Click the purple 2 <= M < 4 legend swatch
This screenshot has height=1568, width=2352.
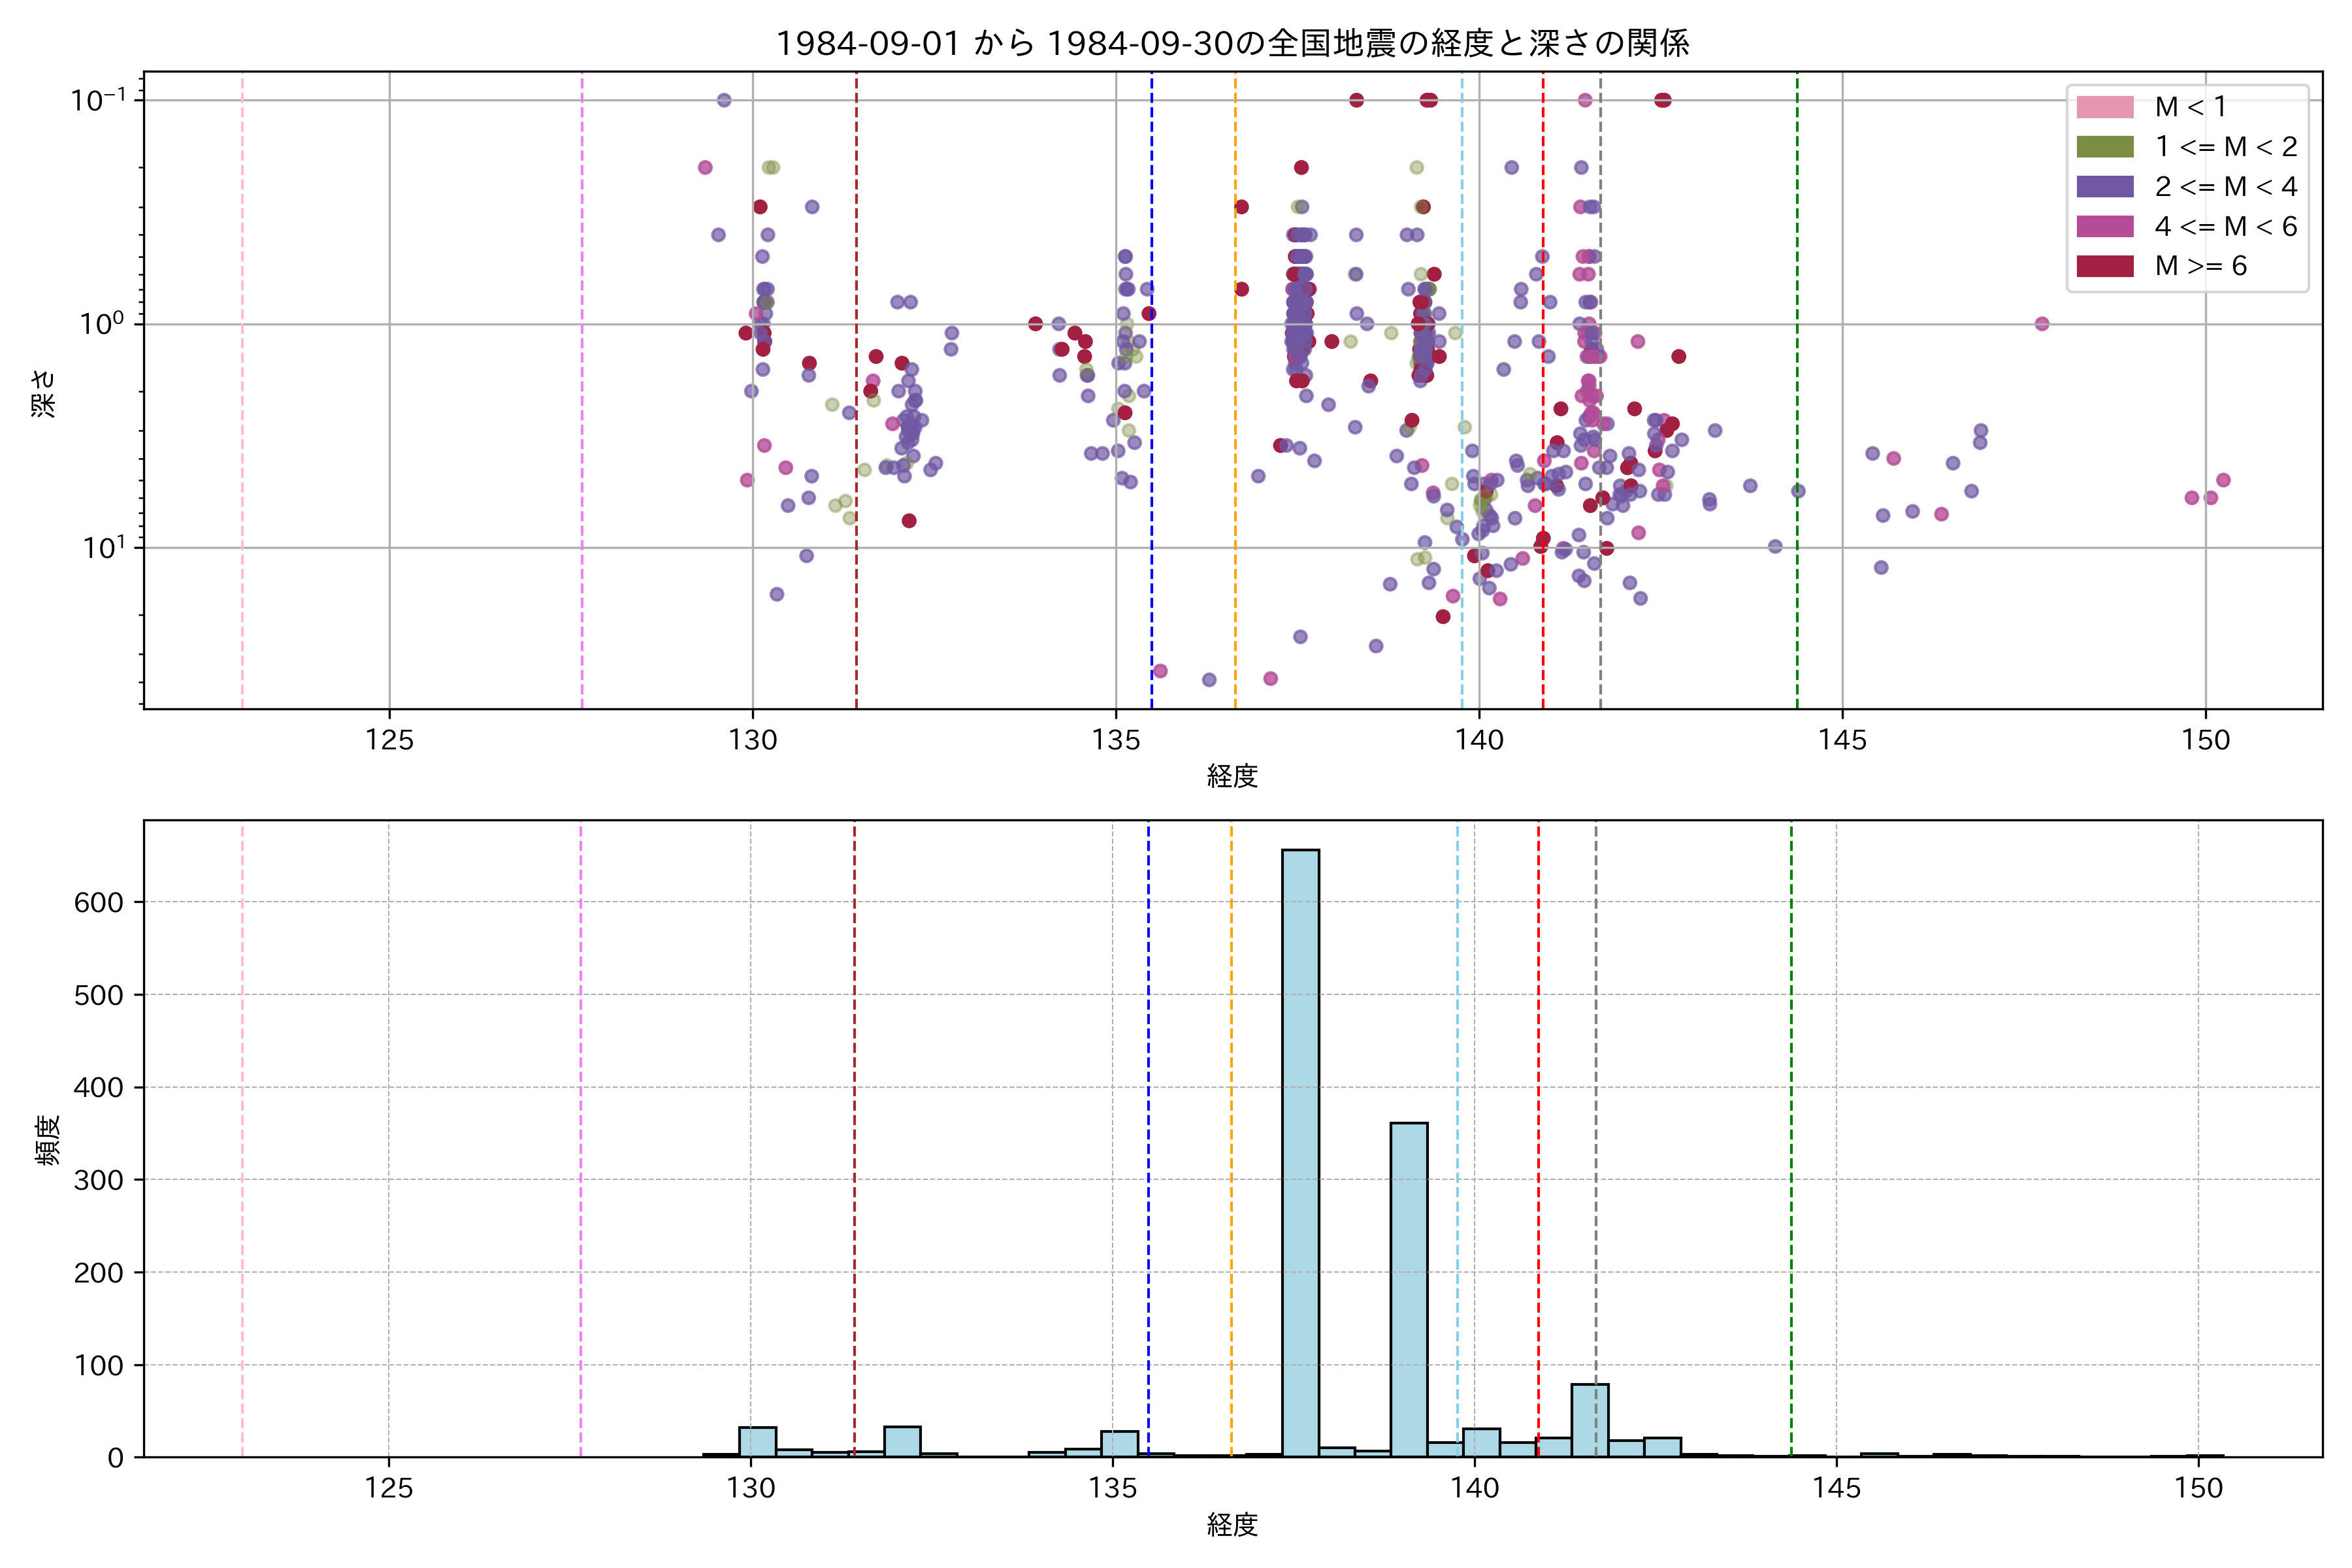click(x=2104, y=187)
